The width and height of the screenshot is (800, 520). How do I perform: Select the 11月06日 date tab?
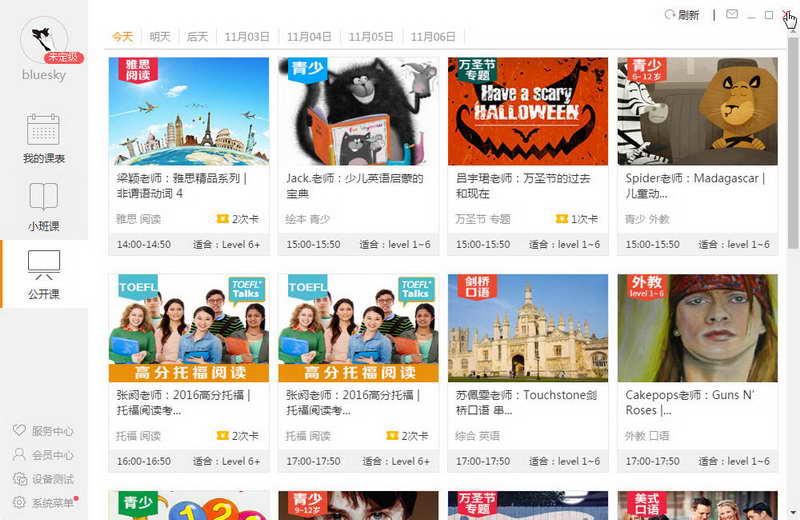click(x=433, y=37)
